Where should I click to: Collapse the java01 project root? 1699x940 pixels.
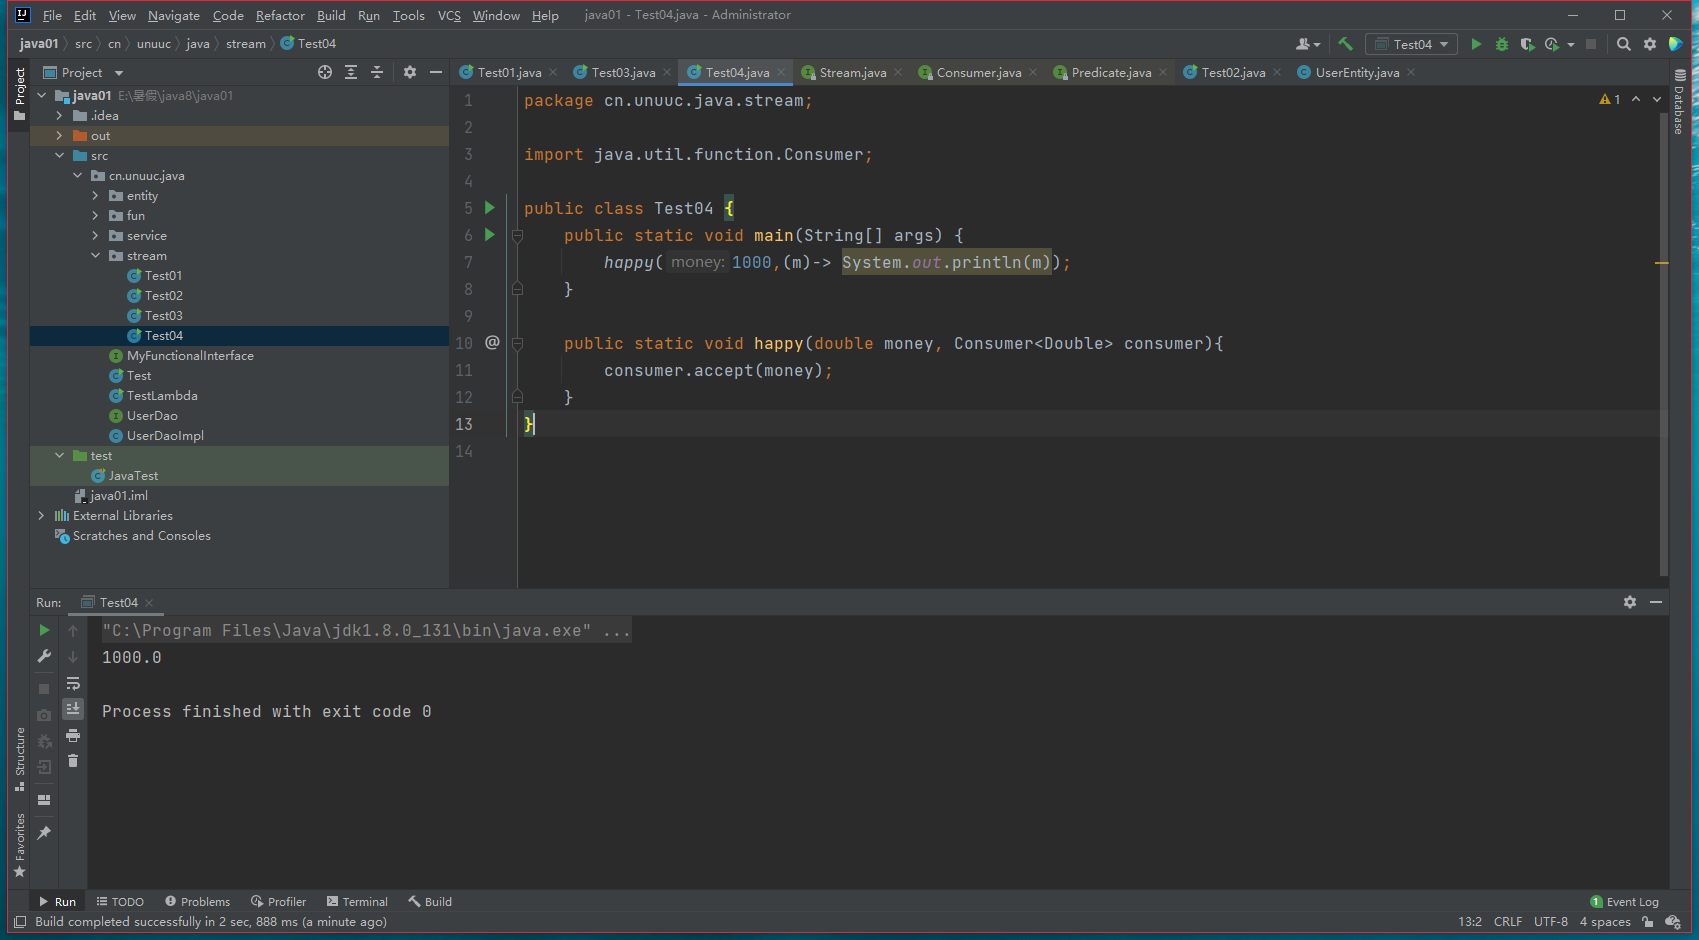41,96
